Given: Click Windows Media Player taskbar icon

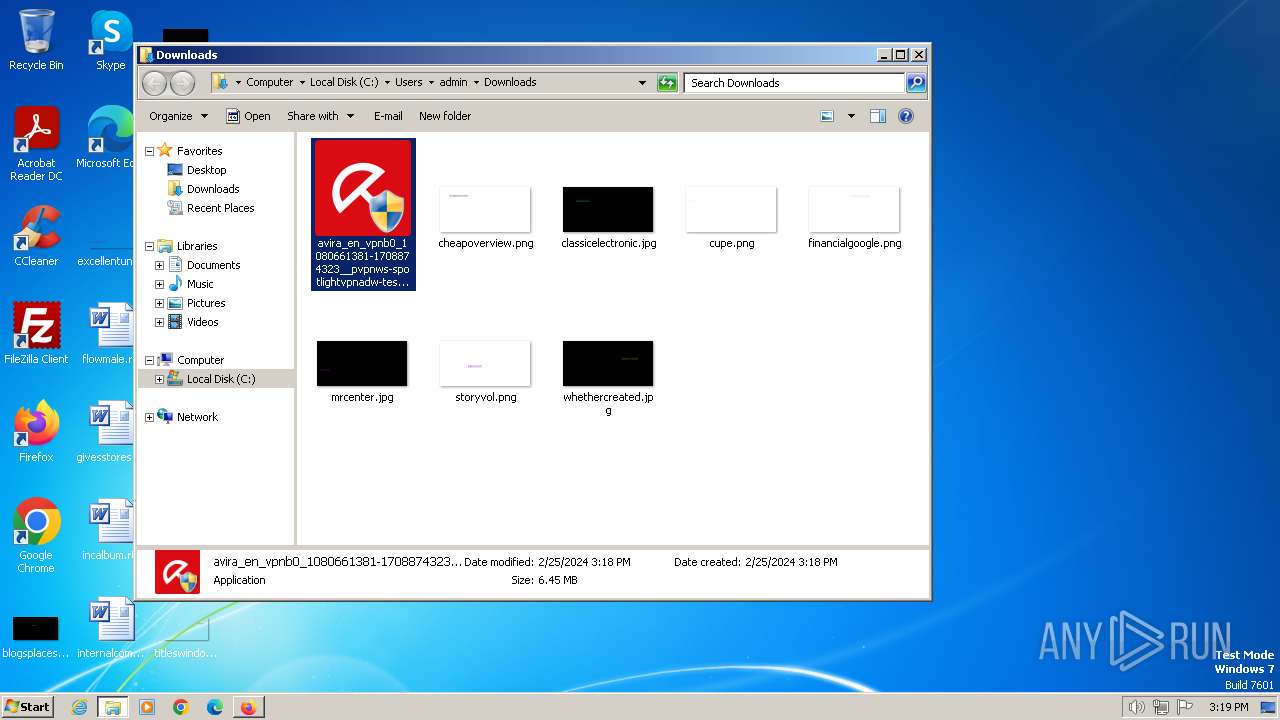Looking at the screenshot, I should point(147,707).
